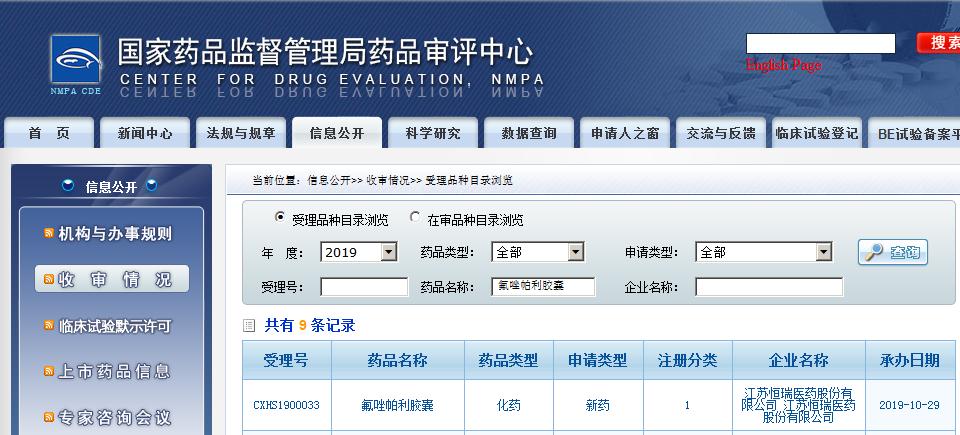This screenshot has height=435, width=960.
Task: Open the 法规与规章 tab
Action: pos(241,133)
